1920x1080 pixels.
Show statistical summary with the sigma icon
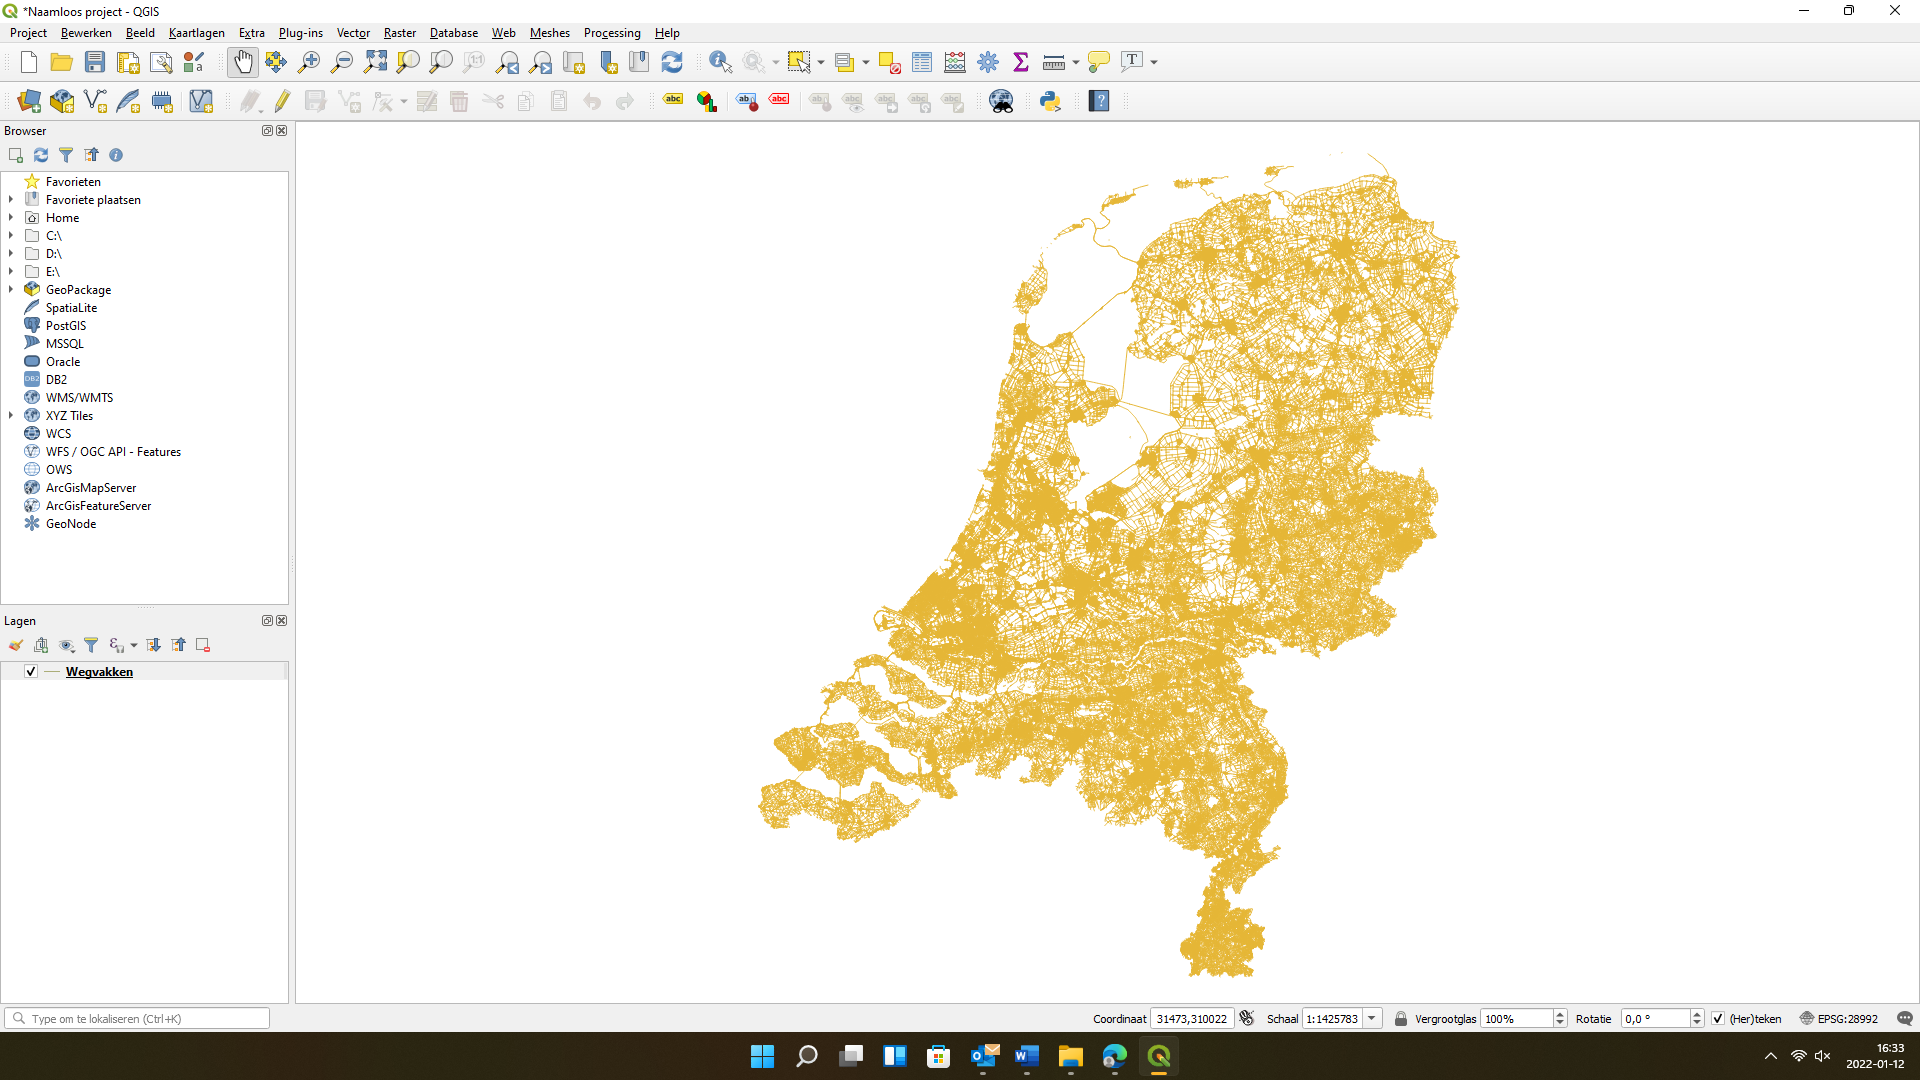[x=1021, y=62]
